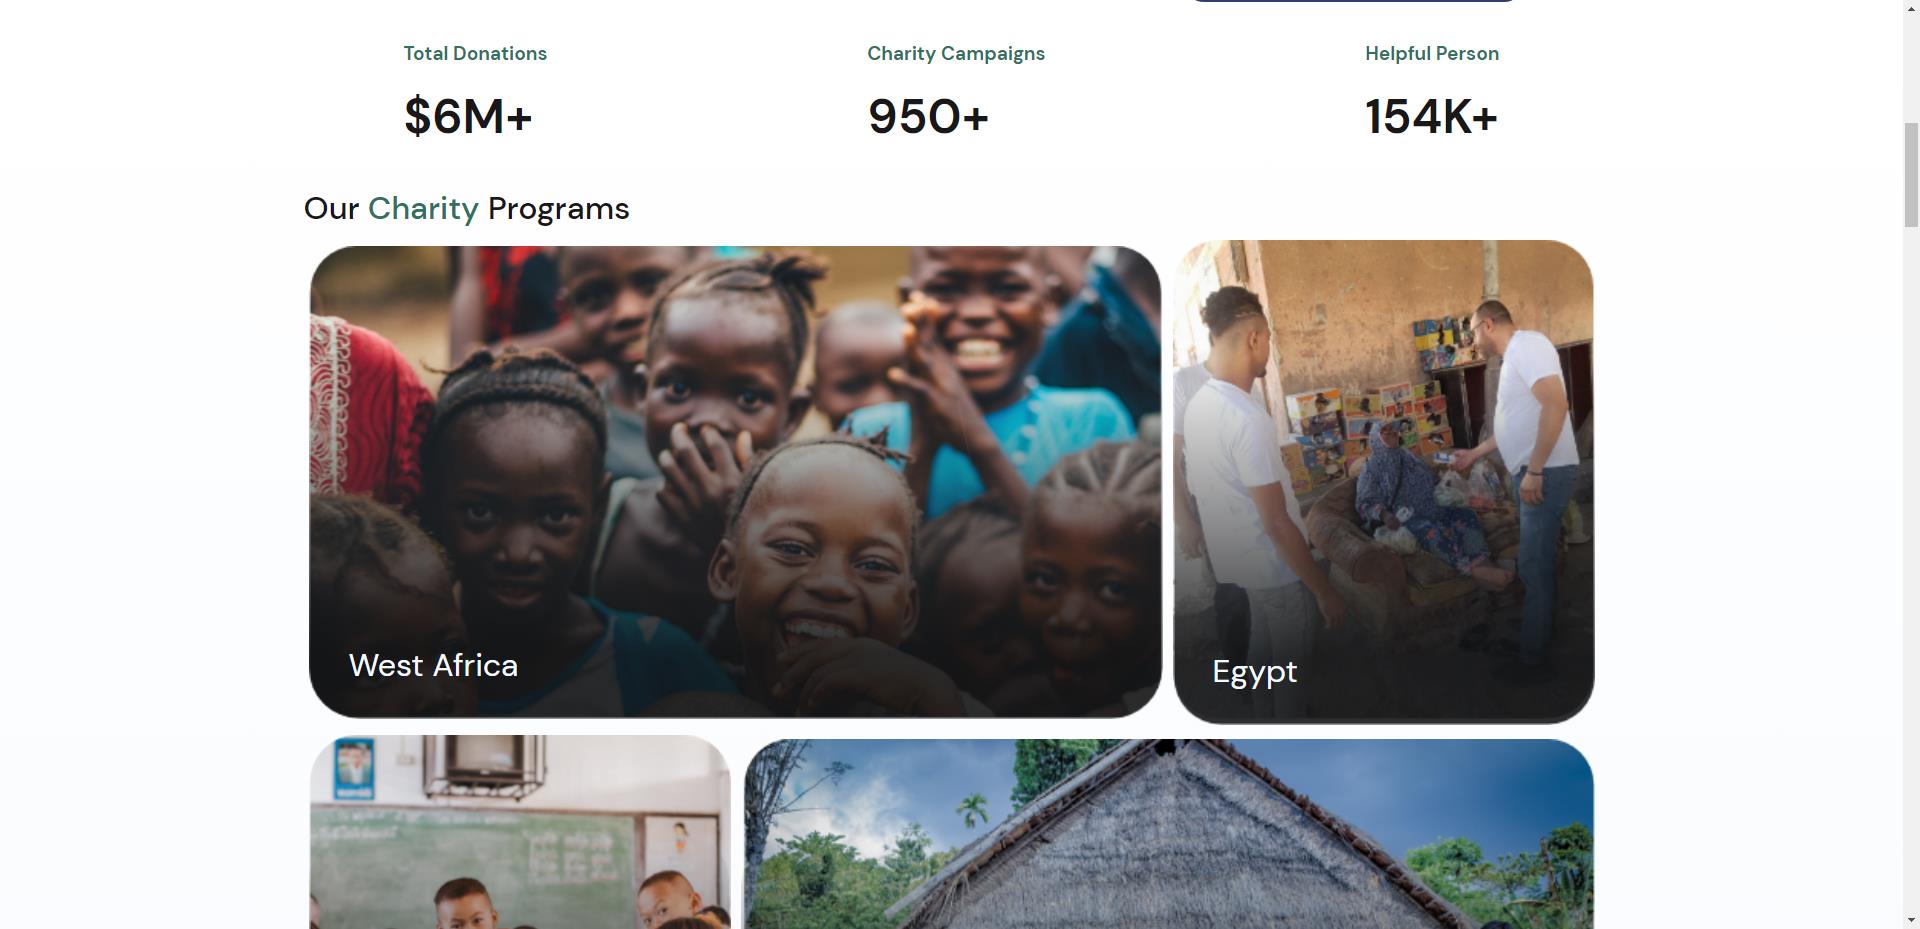The image size is (1920, 929).
Task: Click the "$6M+" donations figure
Action: click(468, 117)
